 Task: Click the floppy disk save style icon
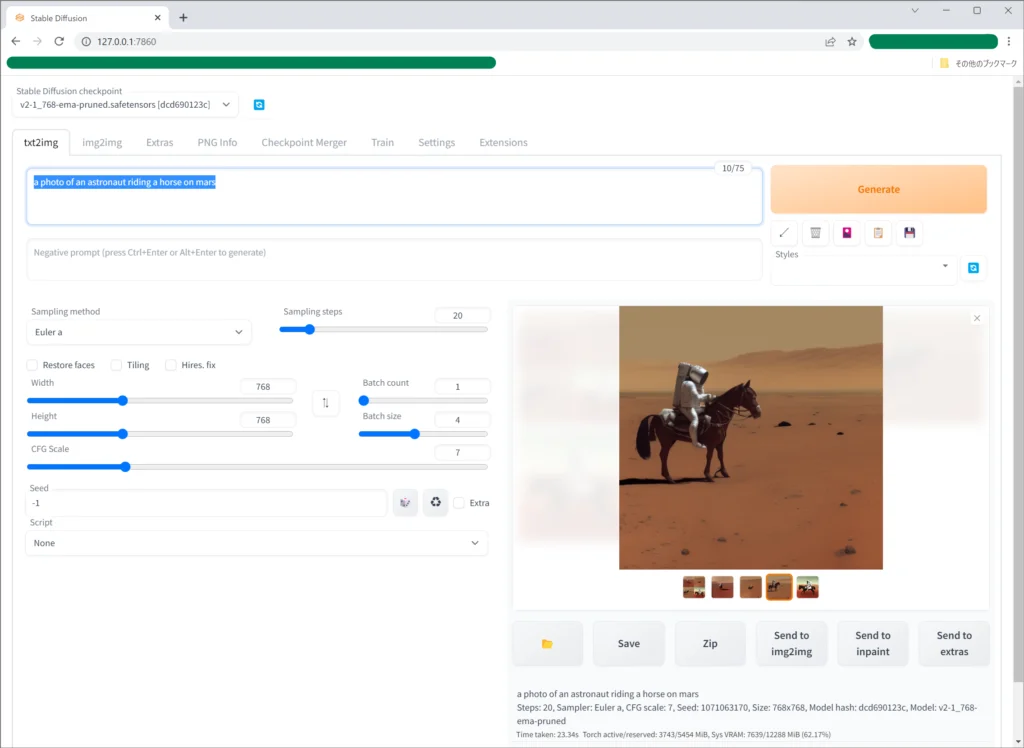click(909, 233)
